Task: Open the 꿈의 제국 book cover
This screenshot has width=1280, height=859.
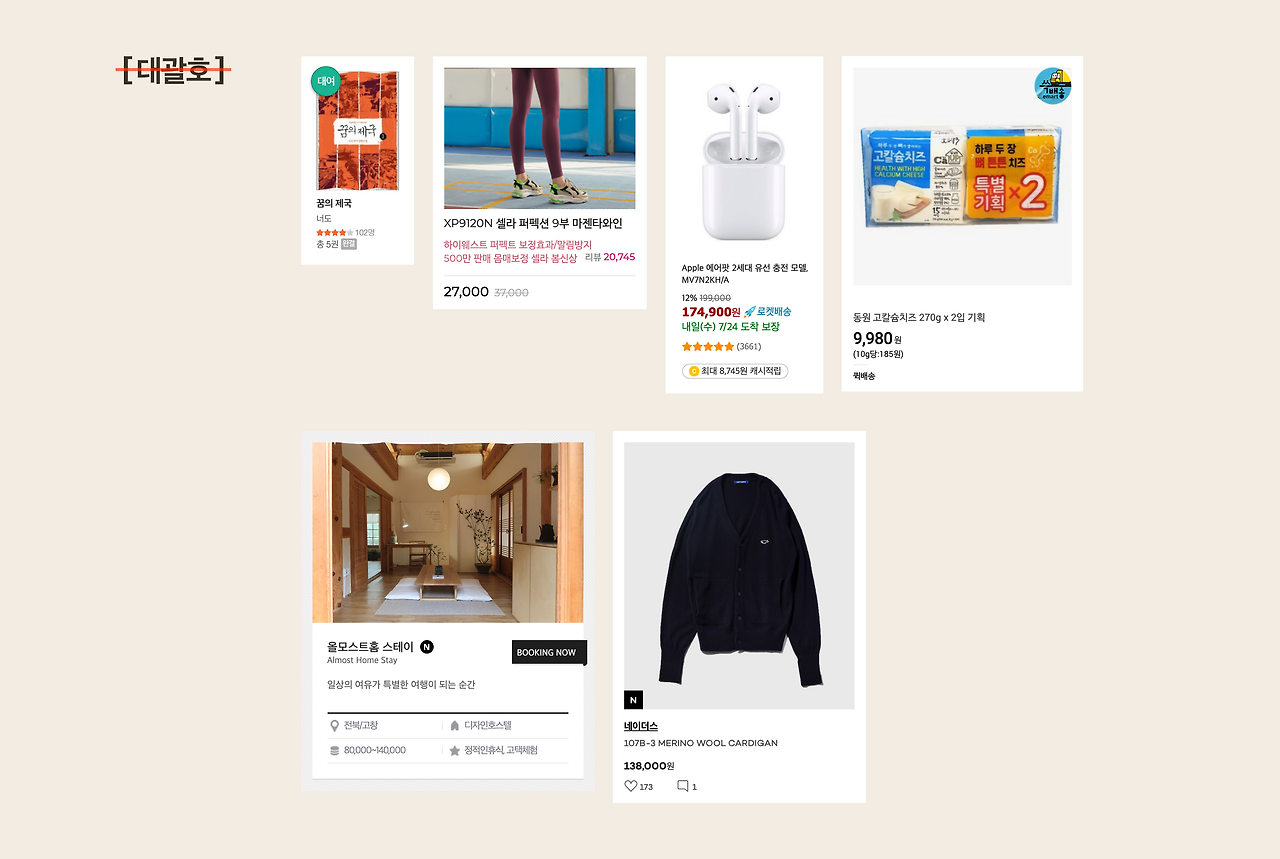Action: tap(357, 130)
